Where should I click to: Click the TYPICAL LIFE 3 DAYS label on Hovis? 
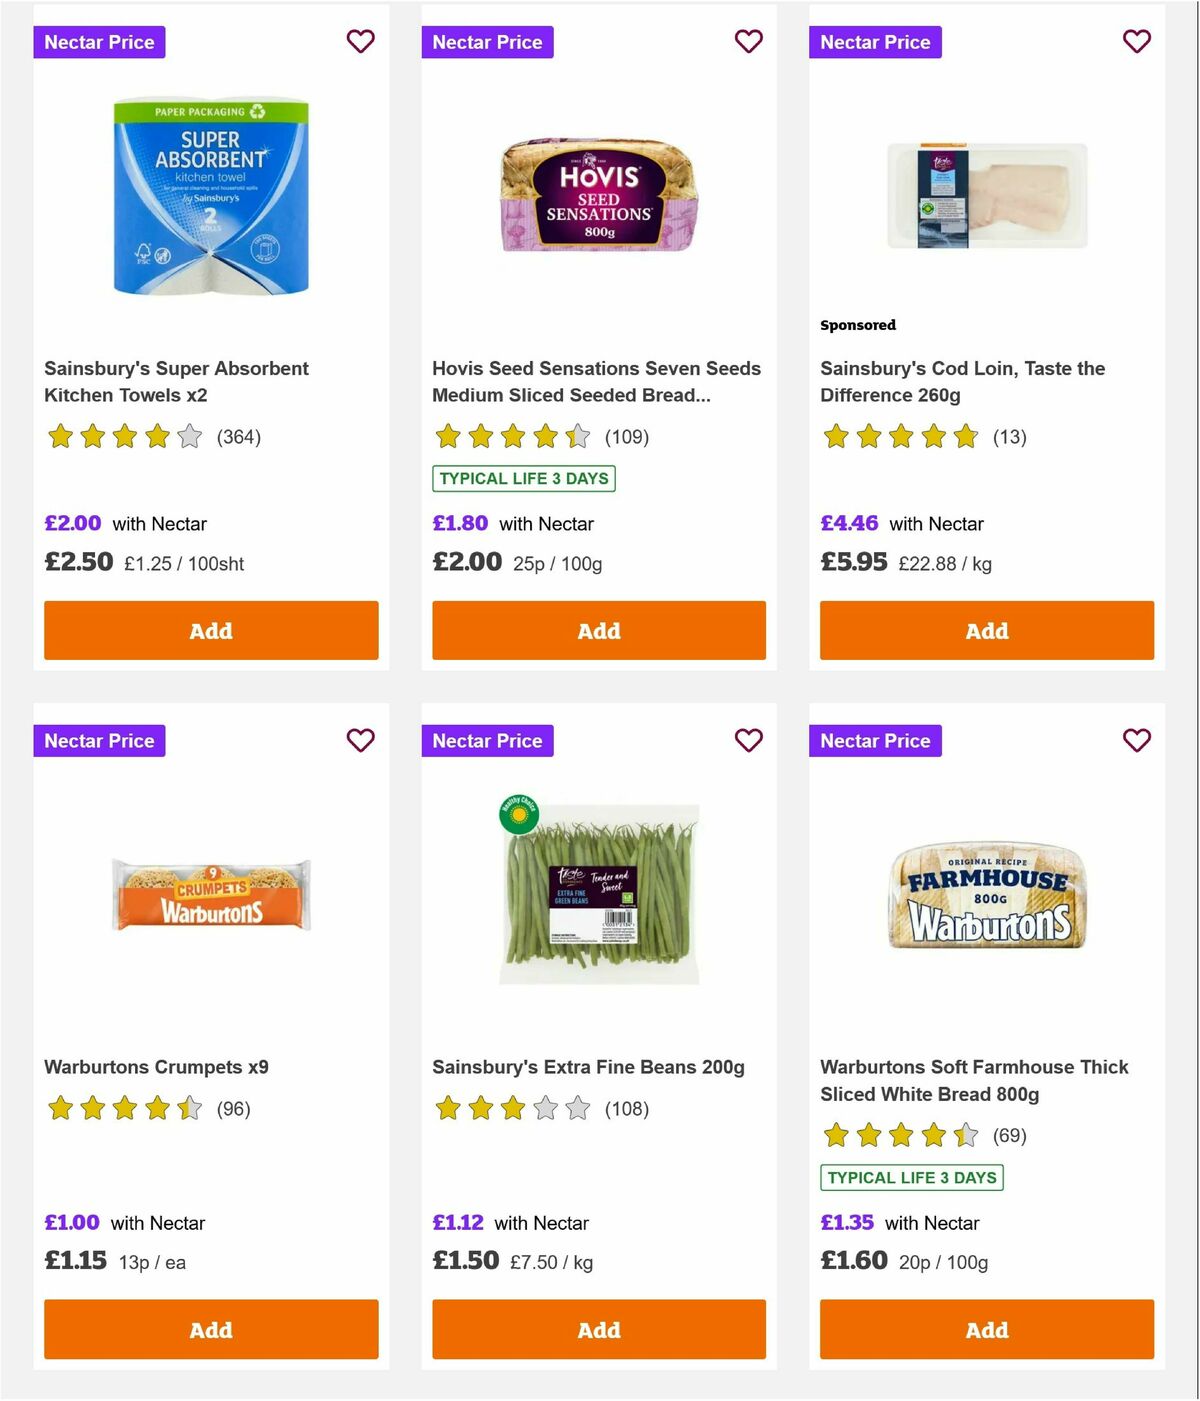point(522,479)
